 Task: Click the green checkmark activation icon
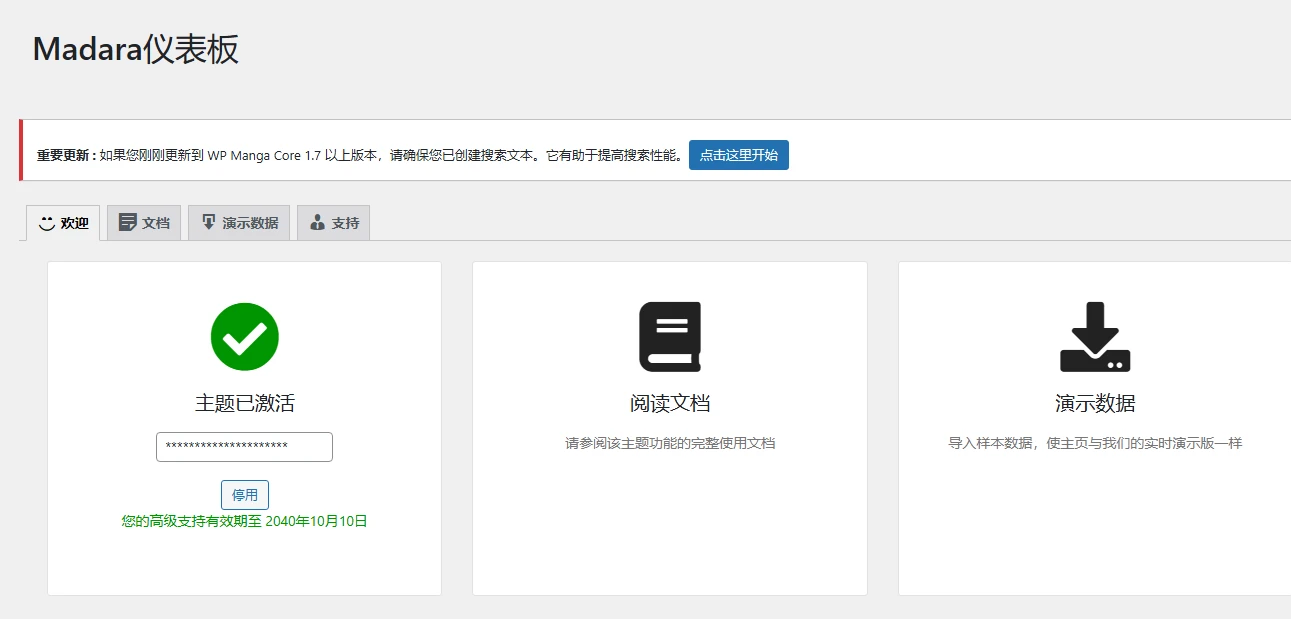coord(243,336)
